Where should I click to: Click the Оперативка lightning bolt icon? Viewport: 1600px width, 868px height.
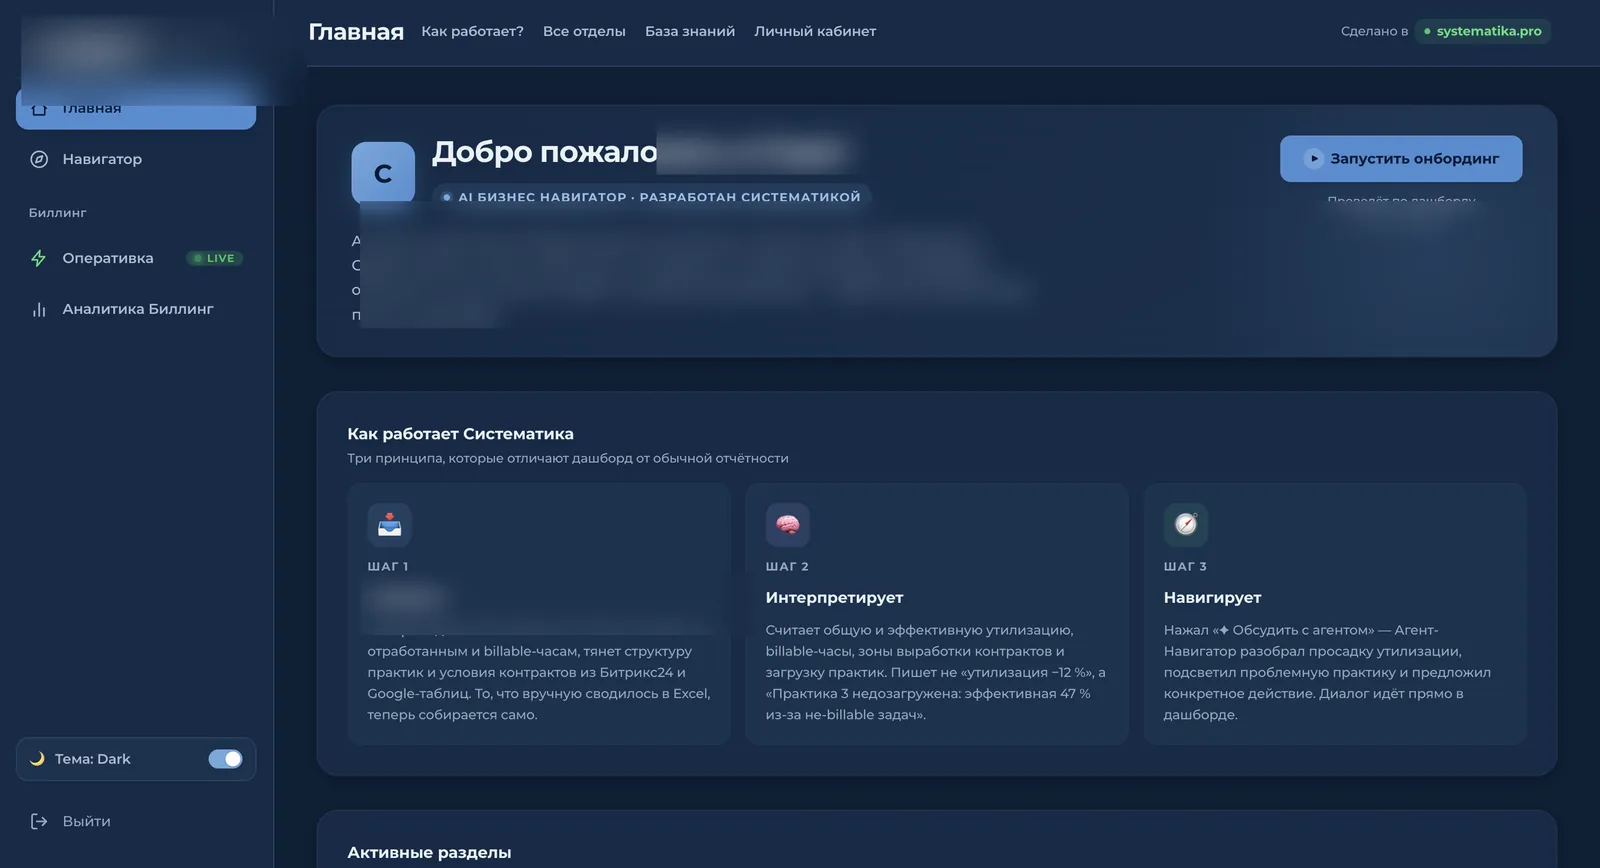[x=39, y=258]
